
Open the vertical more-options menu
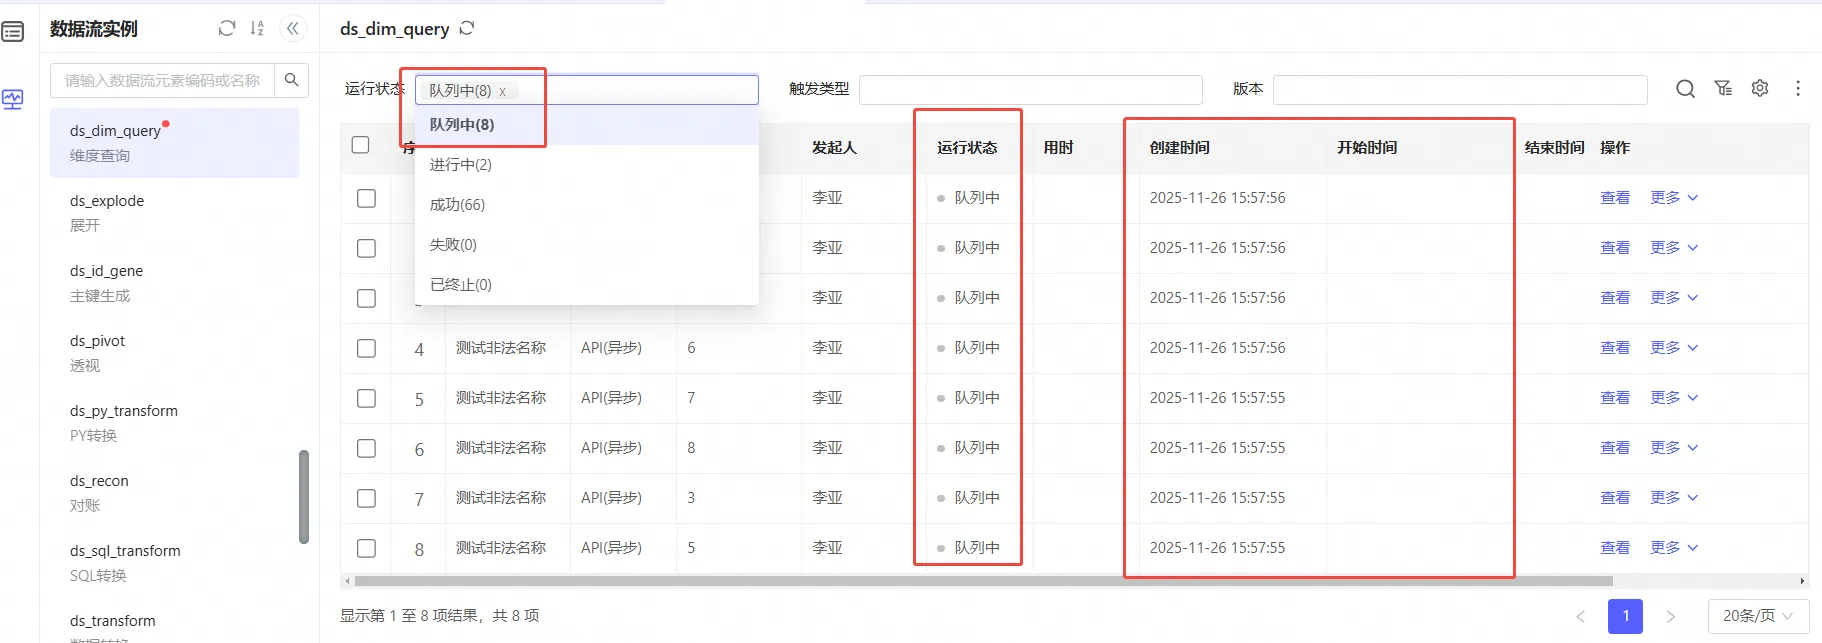pyautogui.click(x=1798, y=89)
